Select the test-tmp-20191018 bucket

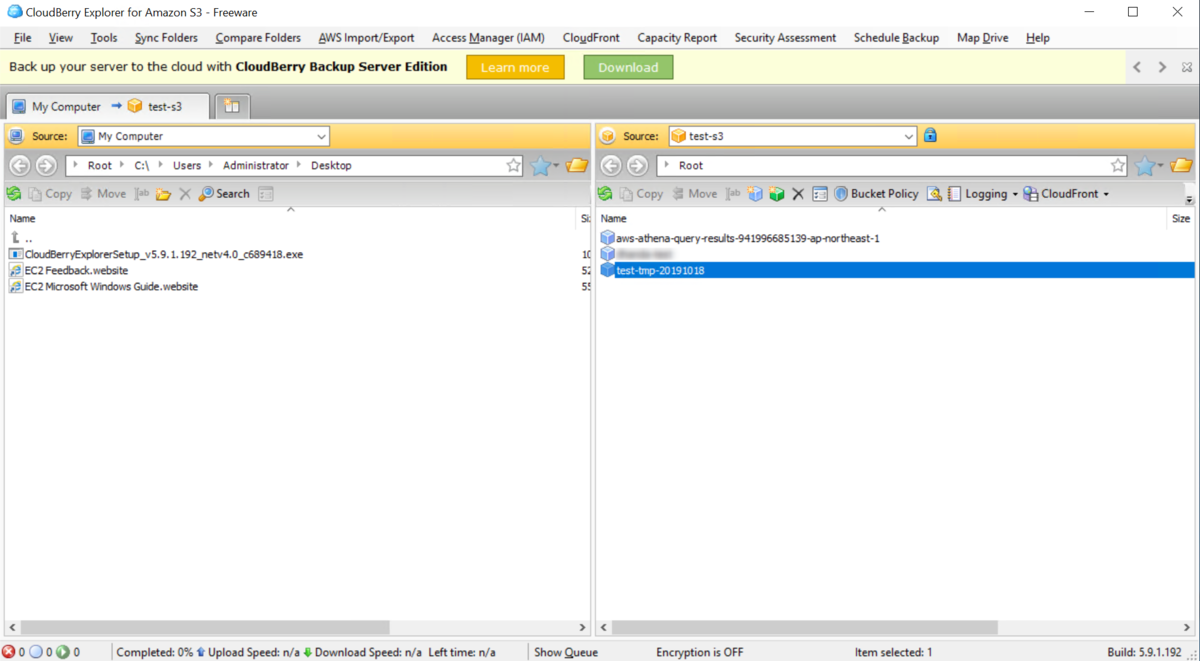pos(896,270)
